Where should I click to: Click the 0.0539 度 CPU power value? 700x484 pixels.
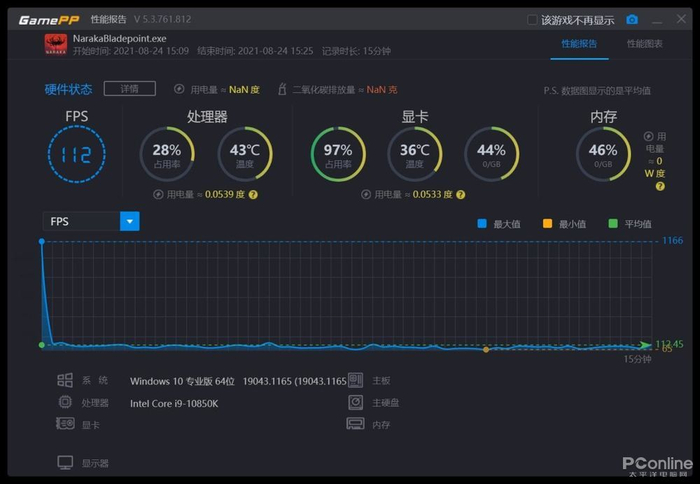225,195
